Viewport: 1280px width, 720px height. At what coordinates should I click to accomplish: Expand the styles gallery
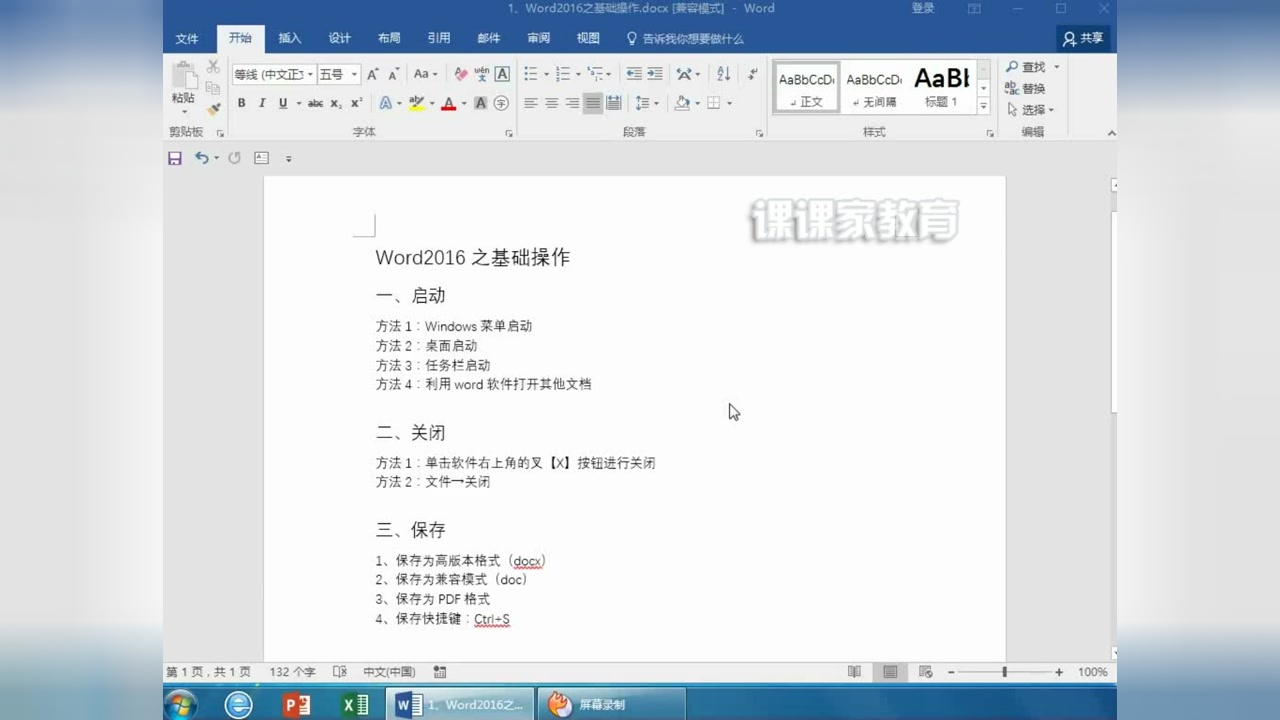pyautogui.click(x=983, y=105)
